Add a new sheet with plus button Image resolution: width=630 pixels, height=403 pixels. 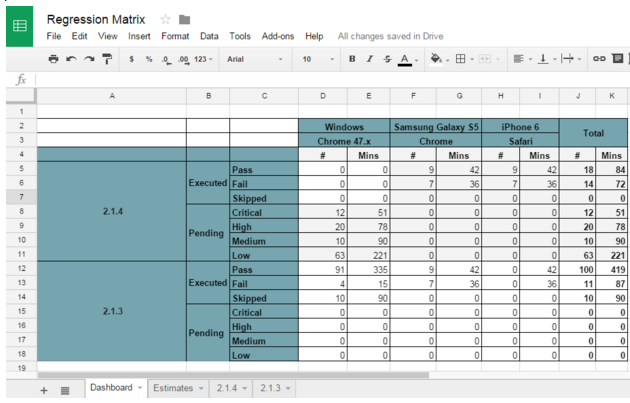(x=44, y=390)
